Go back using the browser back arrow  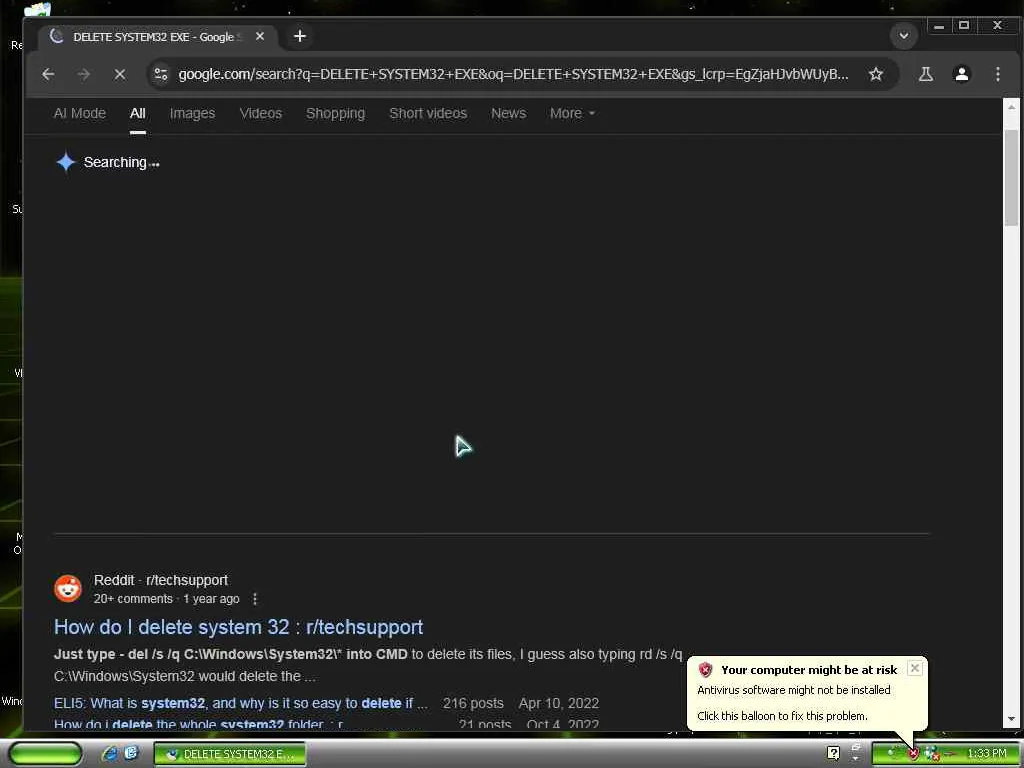coord(48,74)
